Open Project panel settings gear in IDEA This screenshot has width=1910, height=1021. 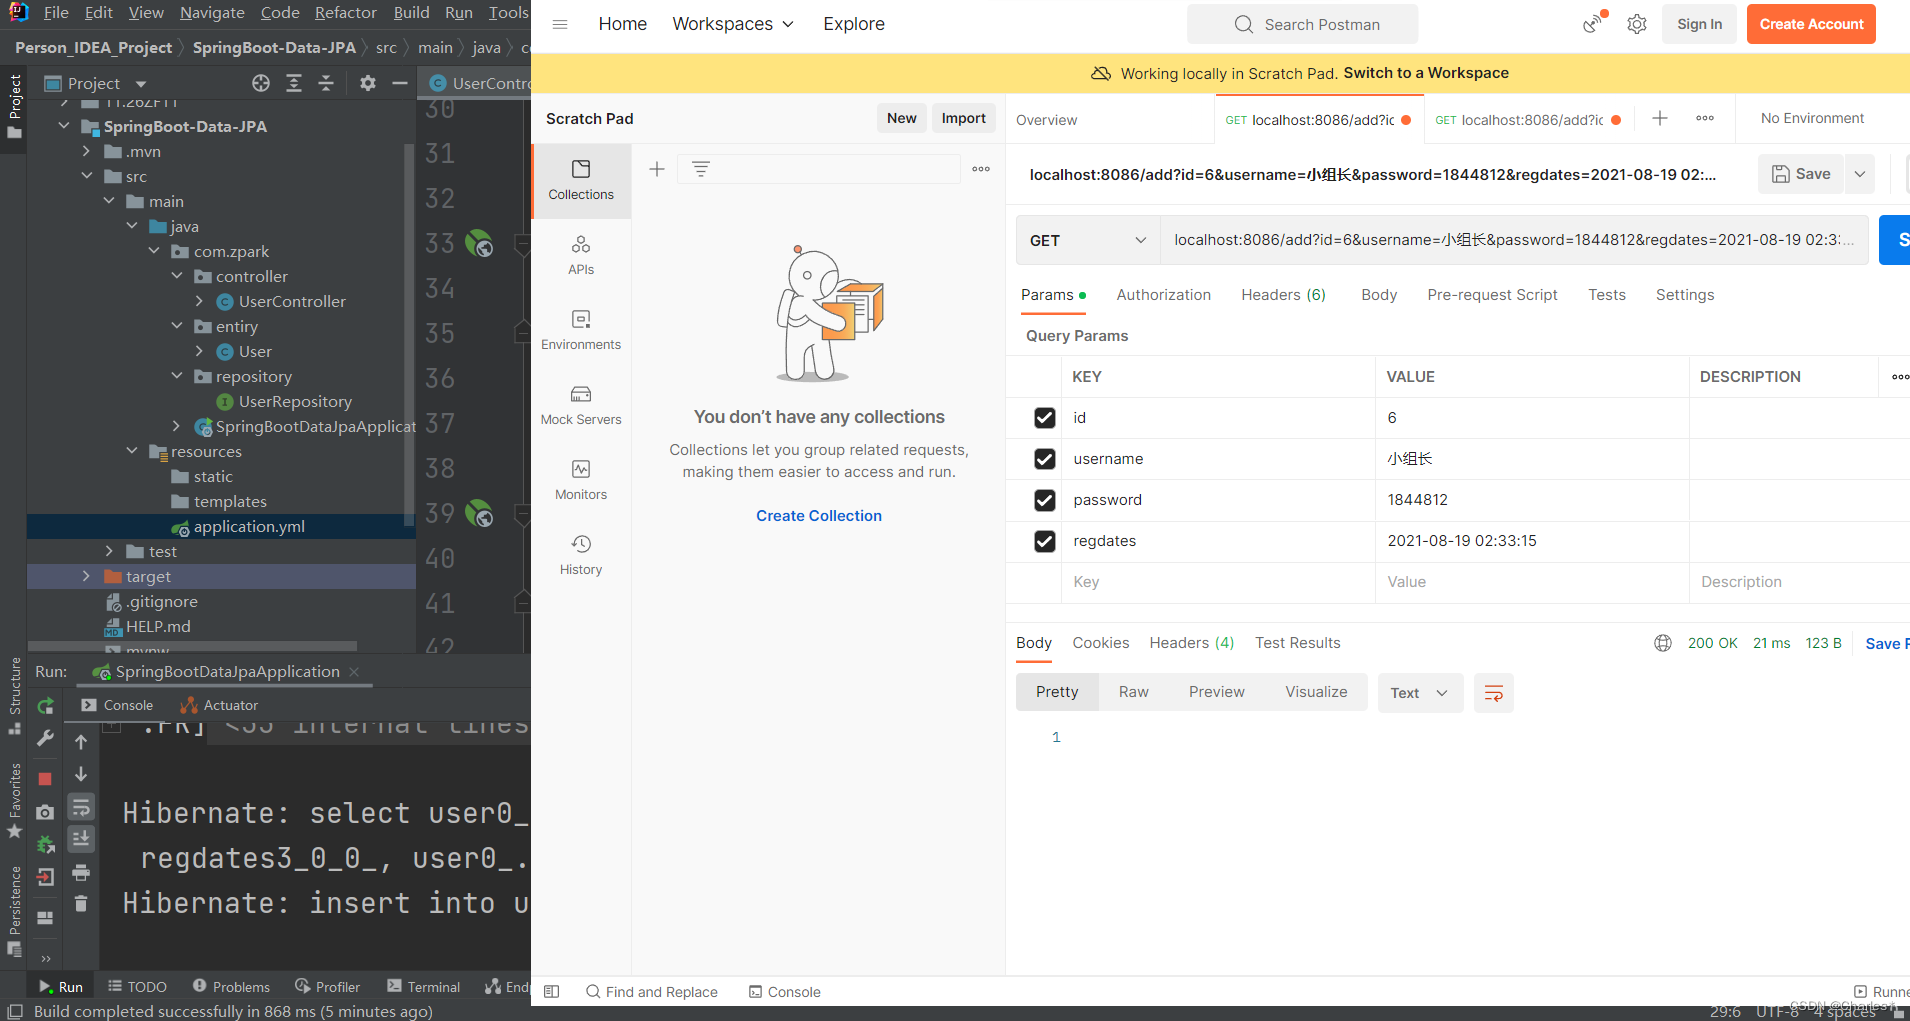368,83
